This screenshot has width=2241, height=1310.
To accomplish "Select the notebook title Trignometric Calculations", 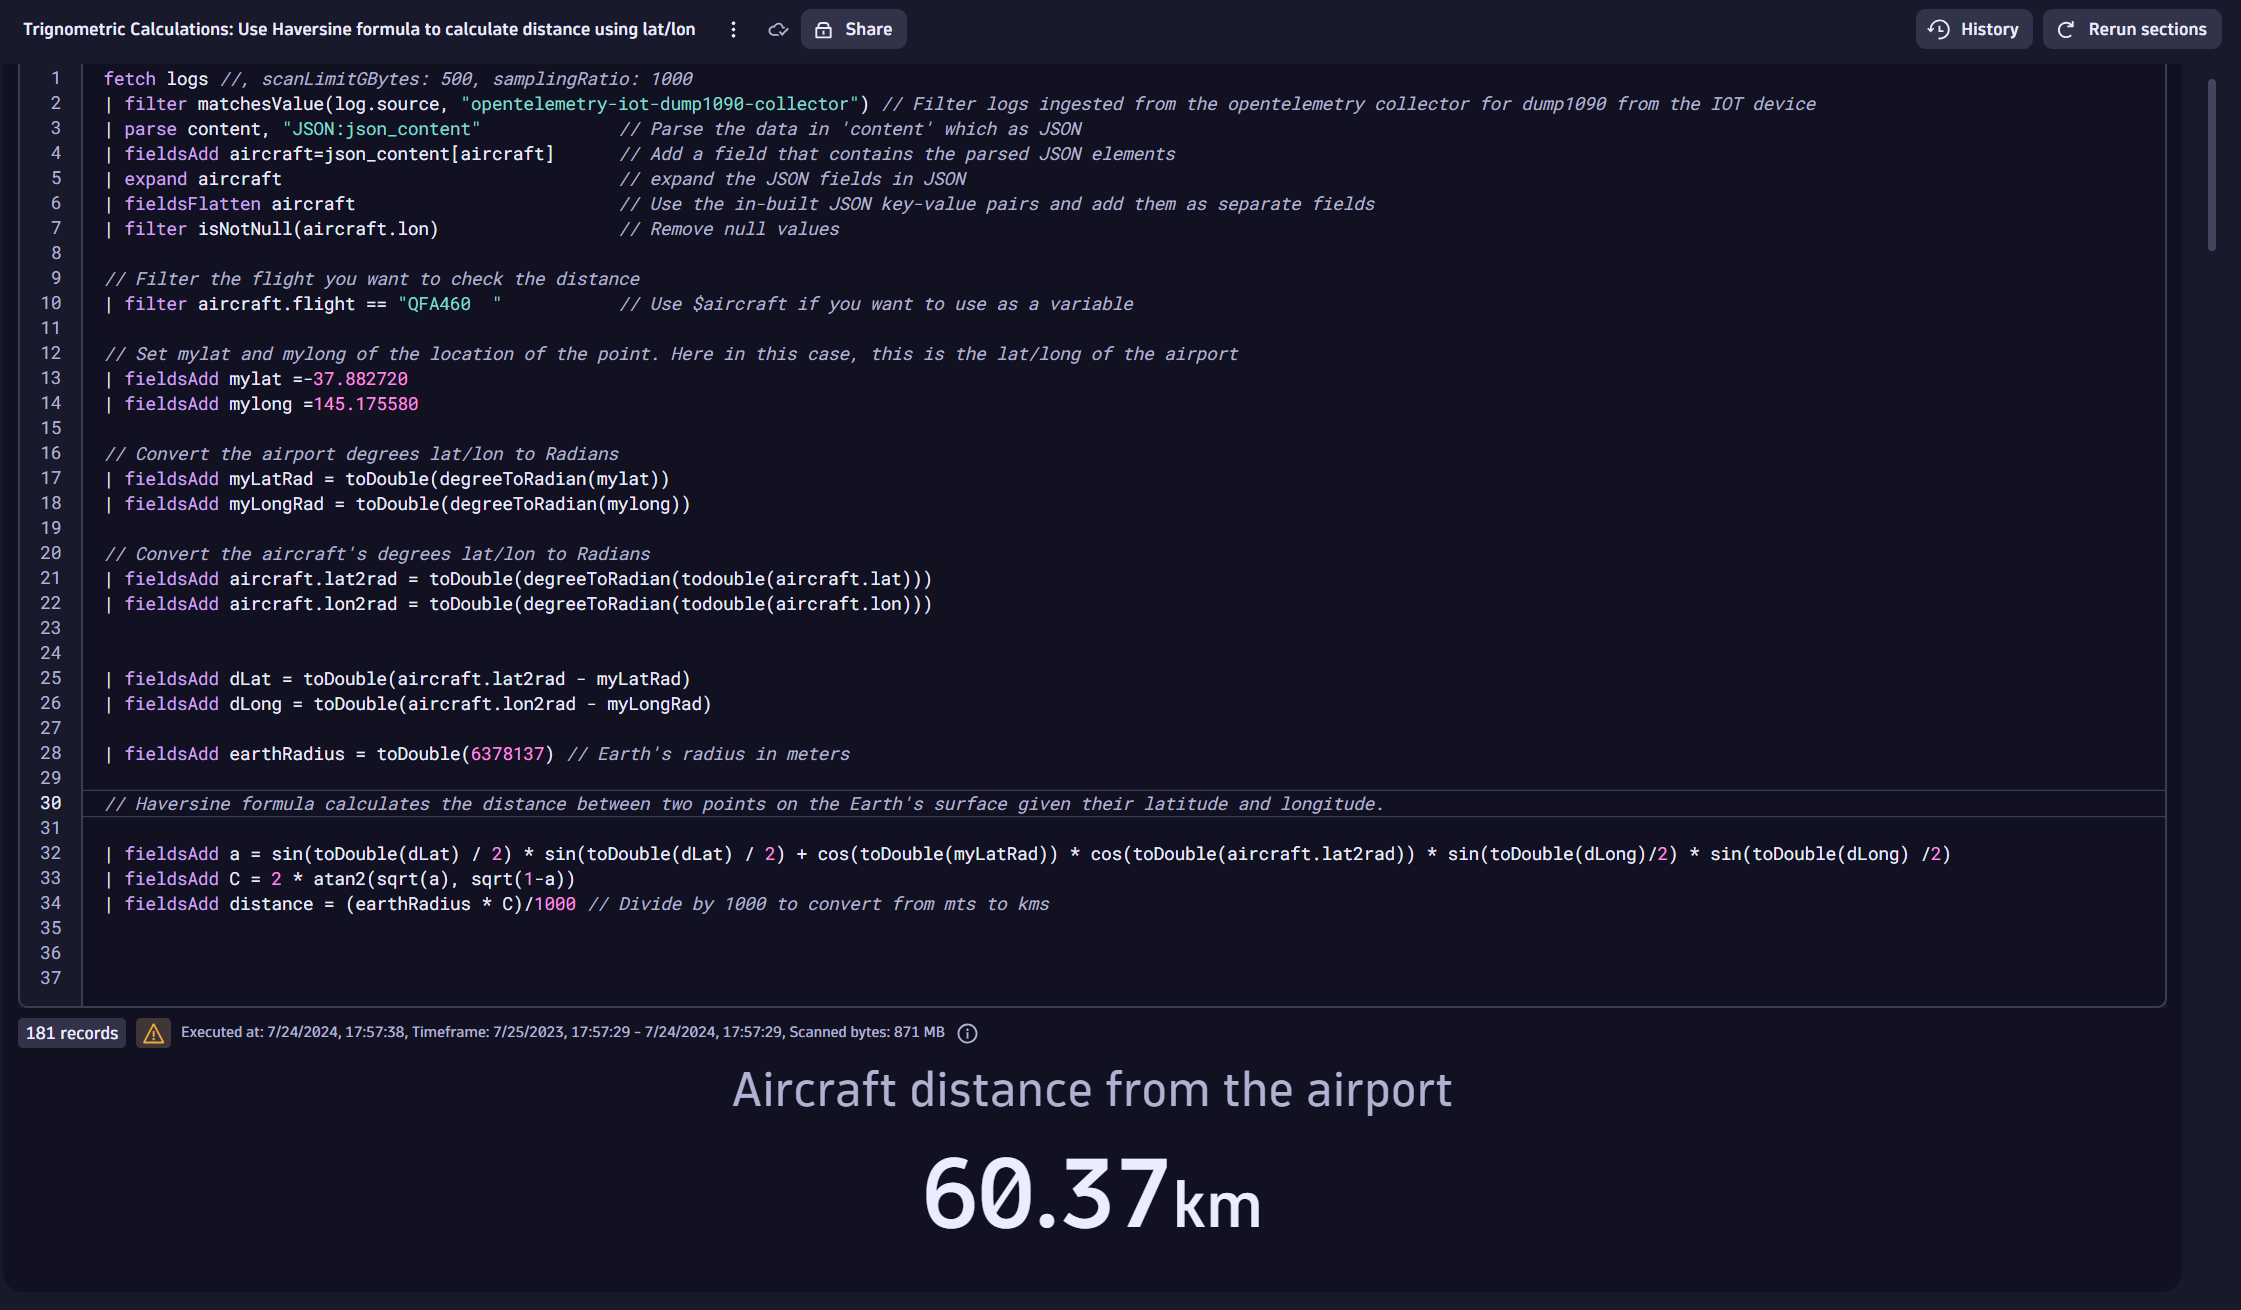I will 360,29.
